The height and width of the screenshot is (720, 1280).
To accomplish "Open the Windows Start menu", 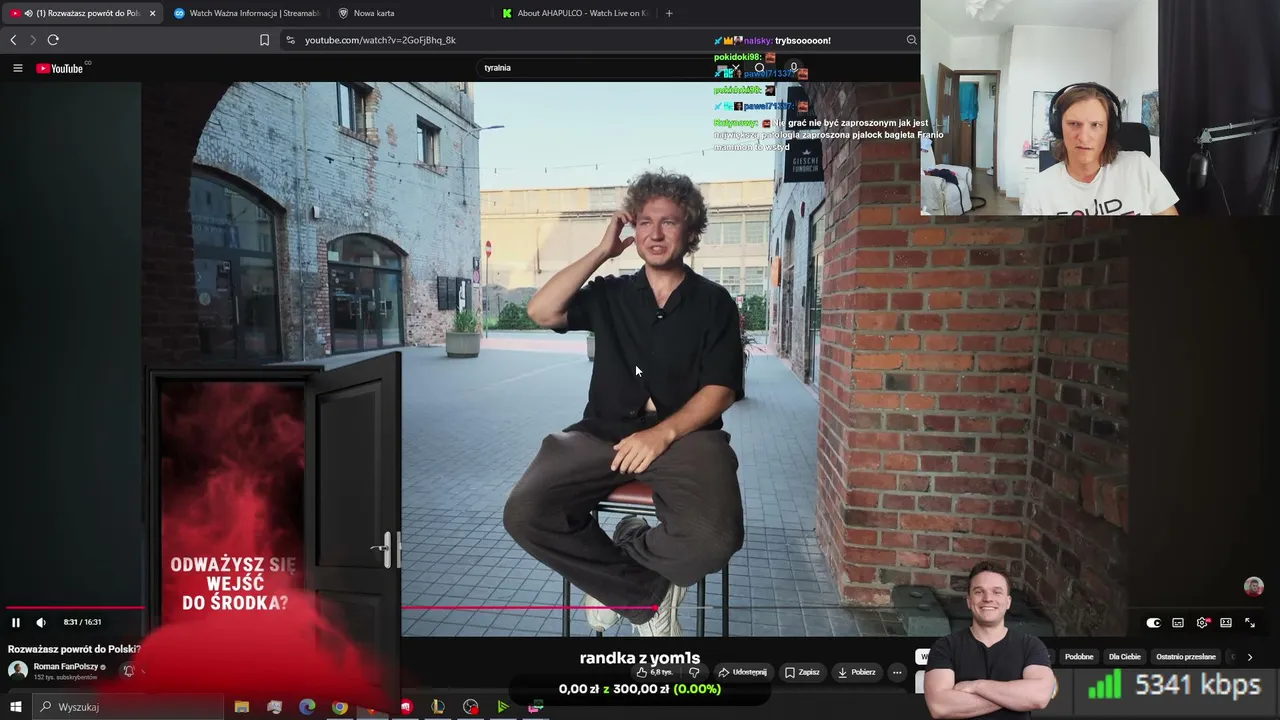I will 16,707.
